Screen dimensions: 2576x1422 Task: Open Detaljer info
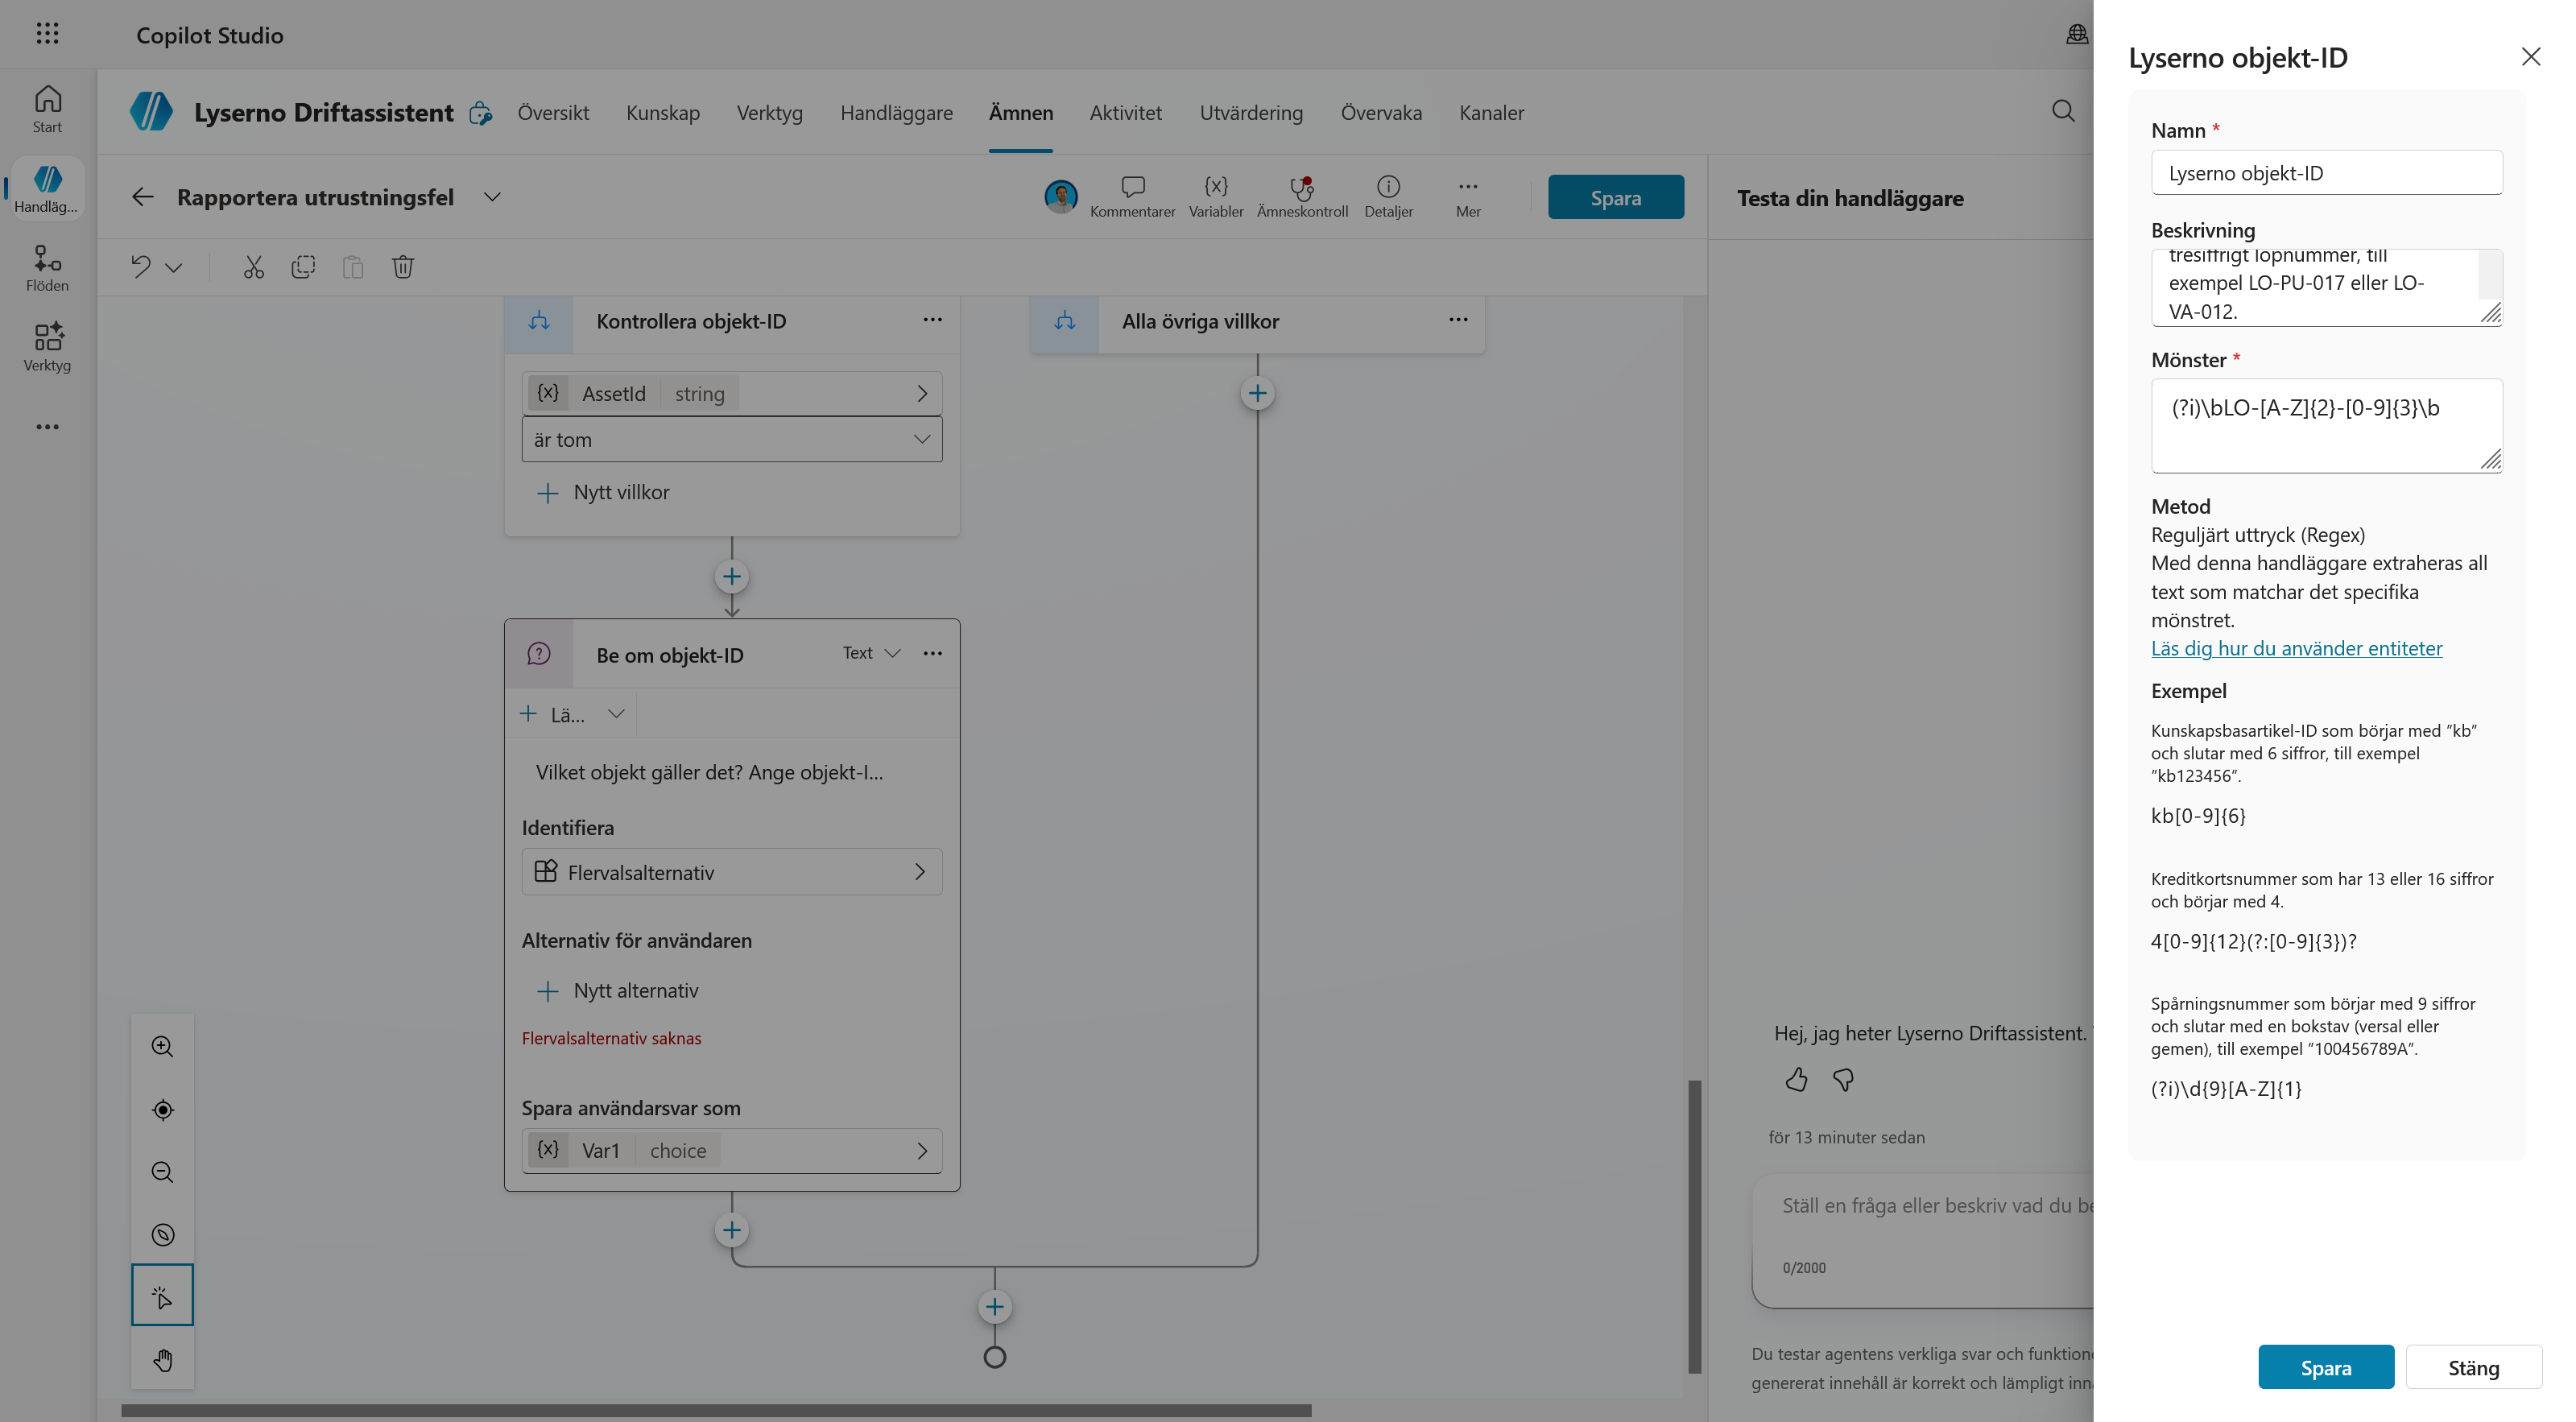pos(1388,197)
